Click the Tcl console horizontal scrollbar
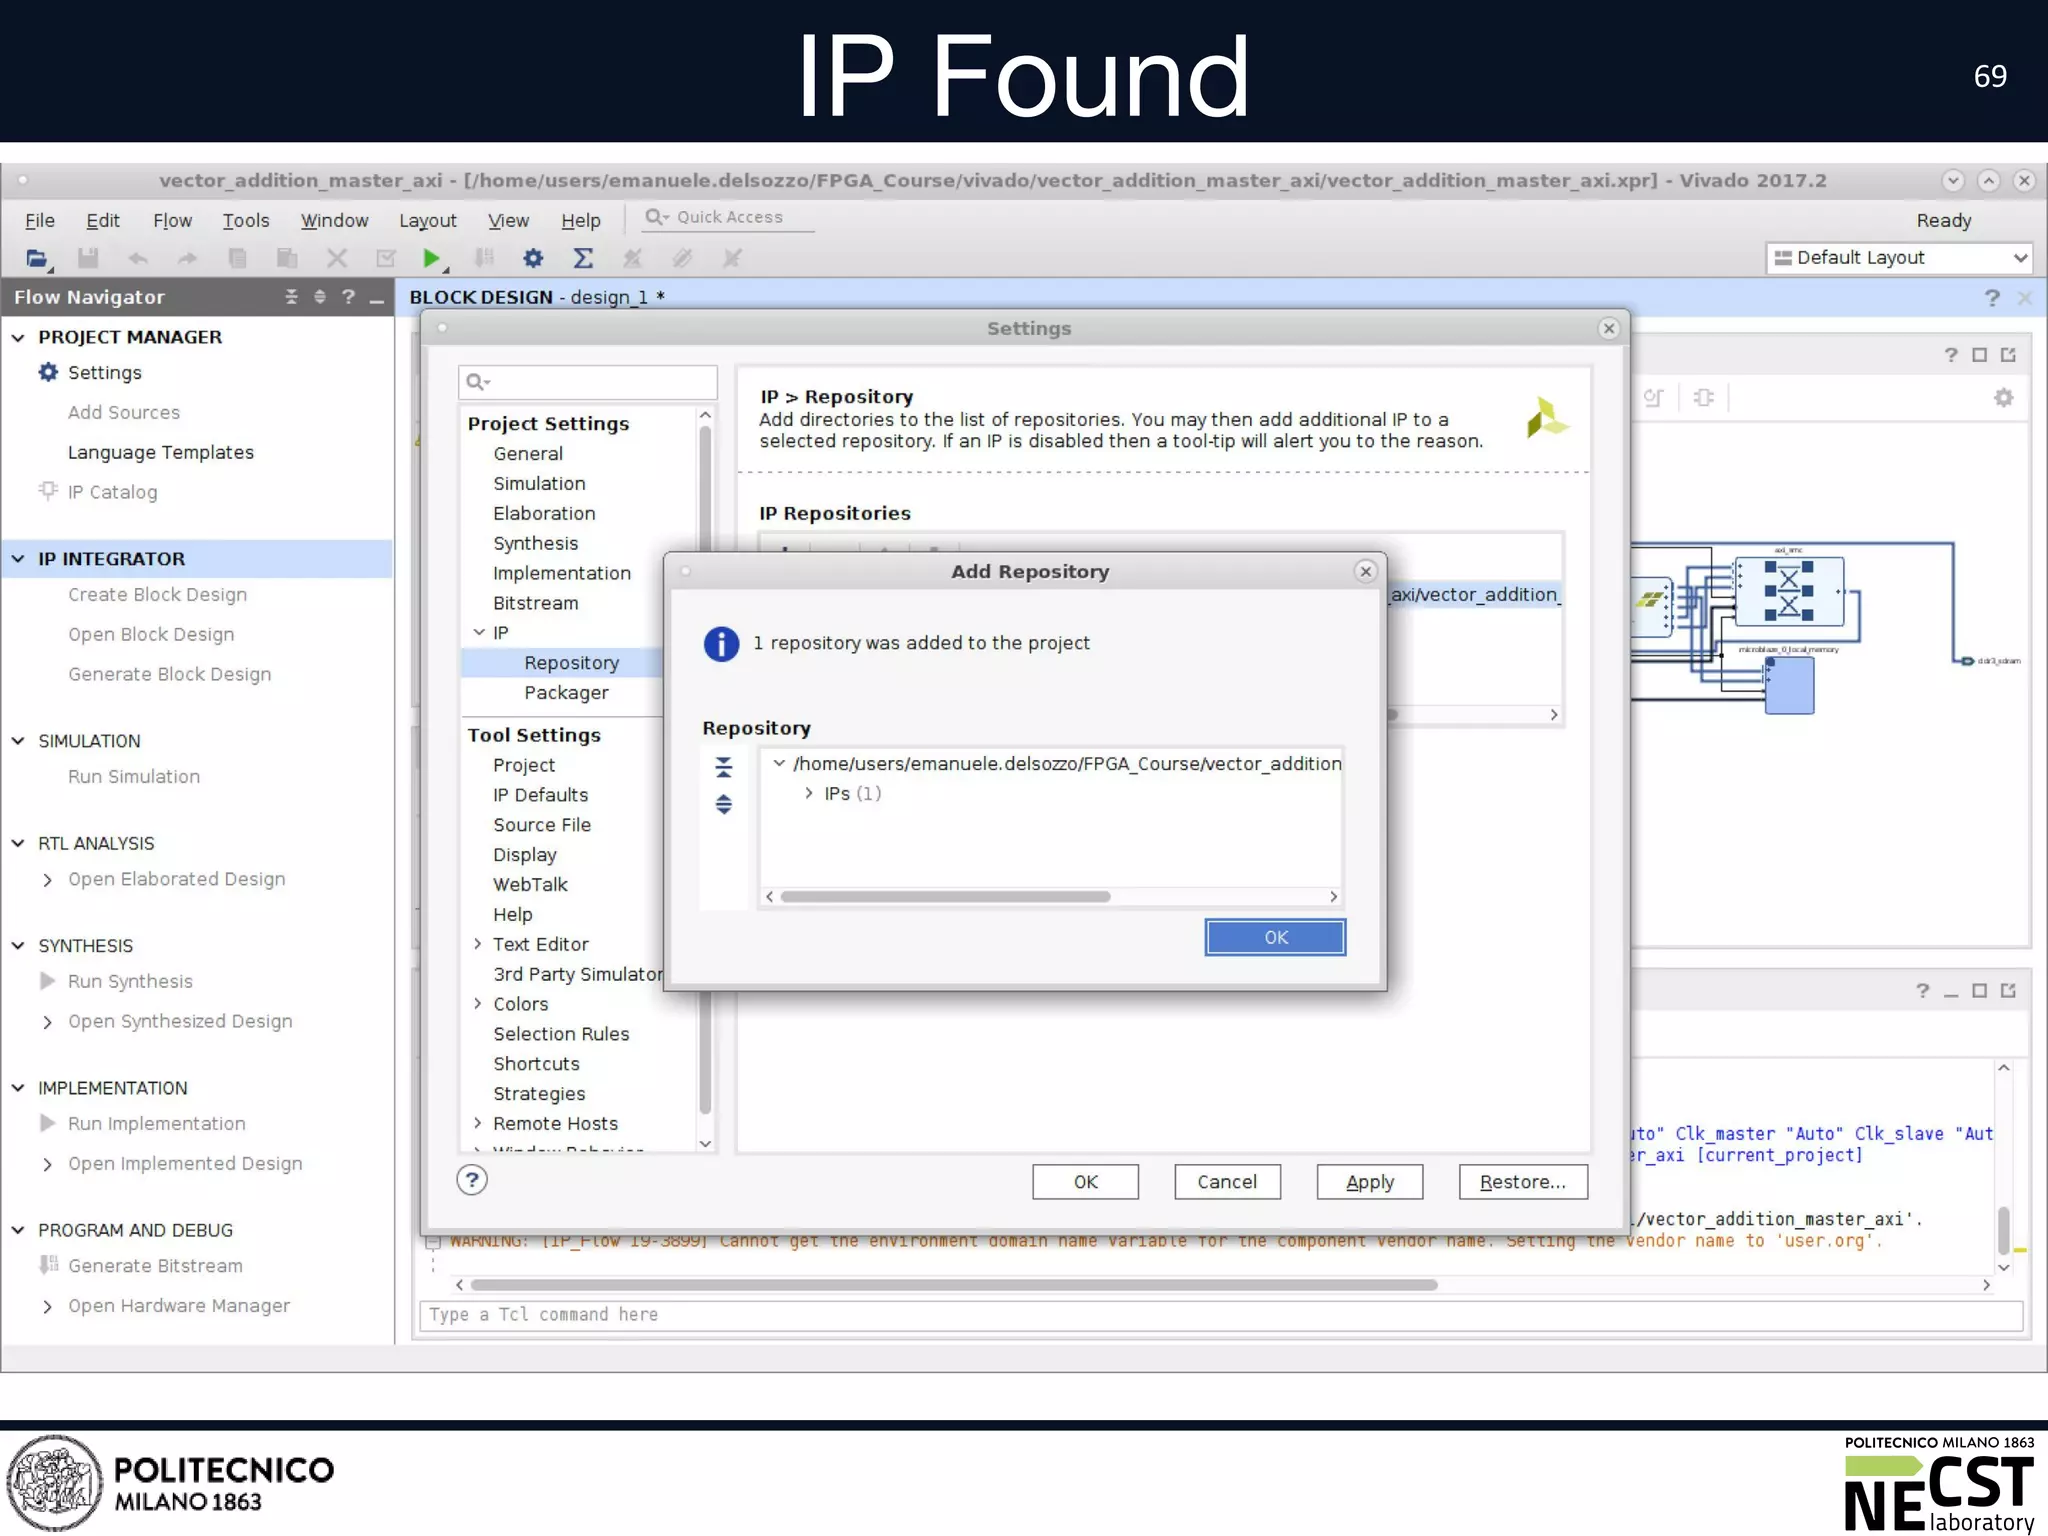Image resolution: width=2048 pixels, height=1536 pixels. pos(953,1285)
